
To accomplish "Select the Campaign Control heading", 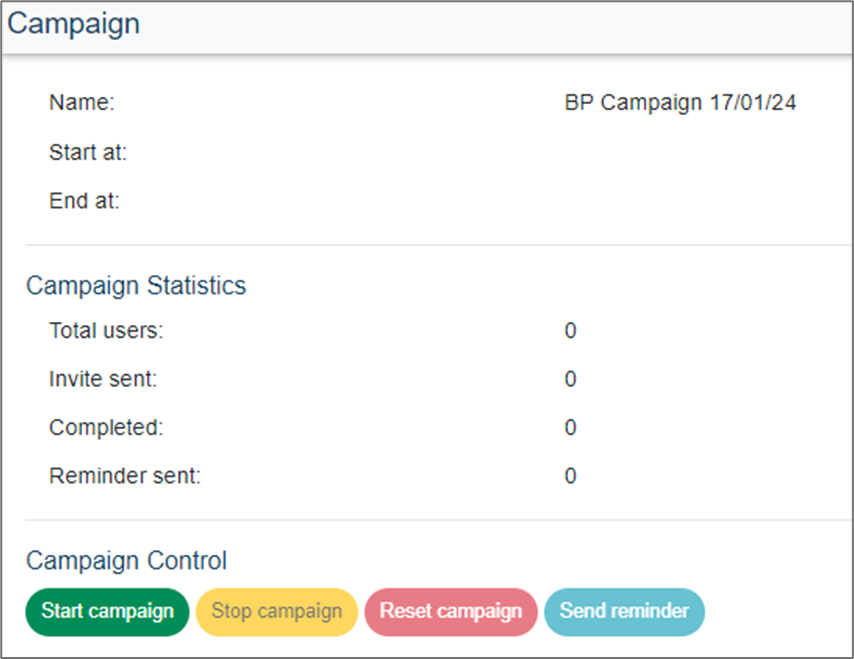I will (127, 561).
